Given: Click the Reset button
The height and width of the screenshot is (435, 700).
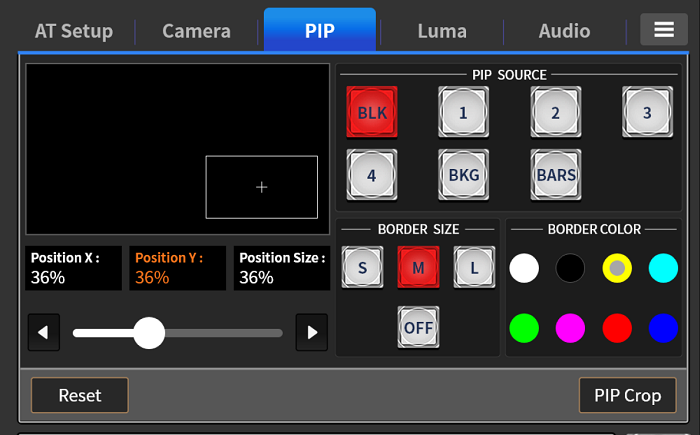Looking at the screenshot, I should [x=80, y=395].
